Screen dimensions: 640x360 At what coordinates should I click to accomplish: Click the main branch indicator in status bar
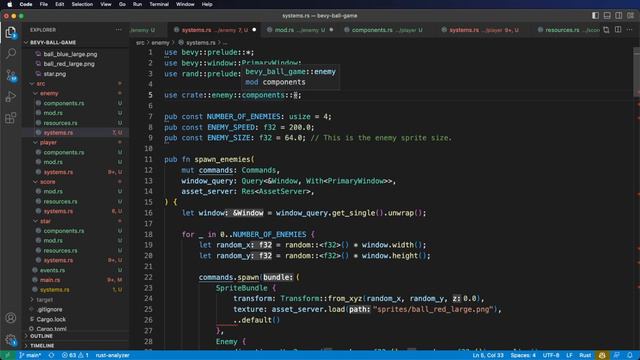click(x=30, y=356)
